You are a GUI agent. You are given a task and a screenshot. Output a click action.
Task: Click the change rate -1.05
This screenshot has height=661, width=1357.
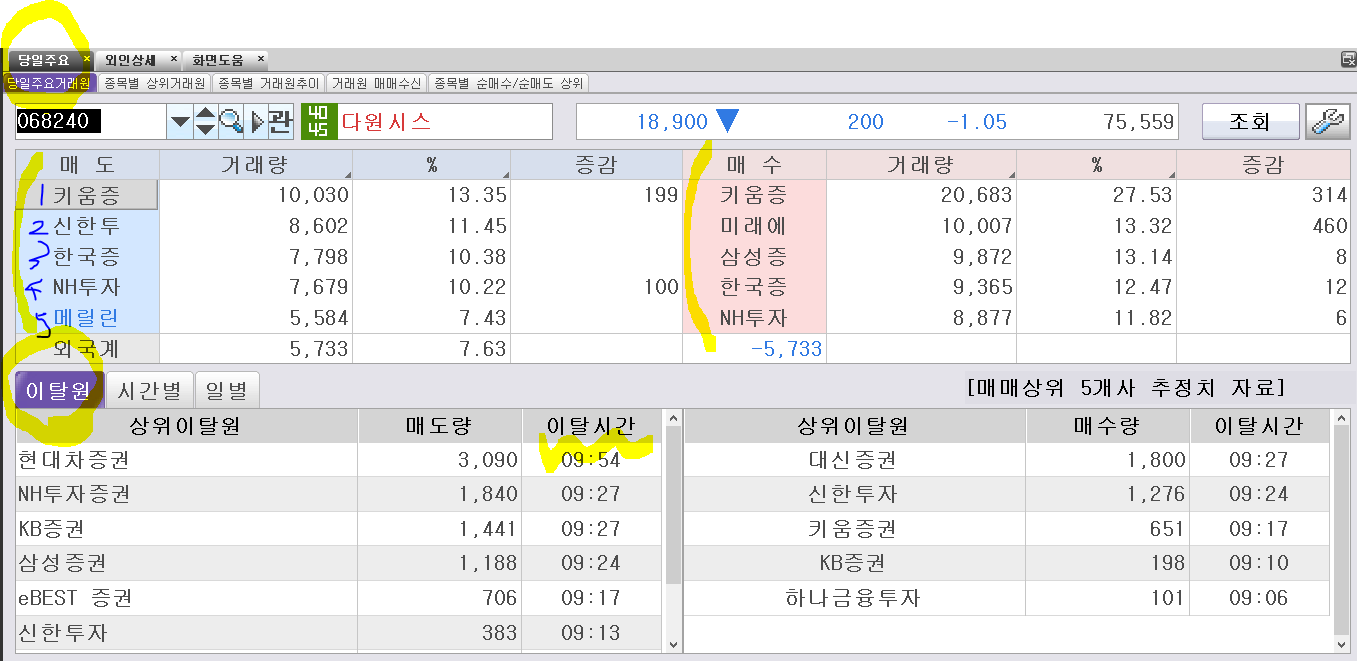click(x=977, y=122)
